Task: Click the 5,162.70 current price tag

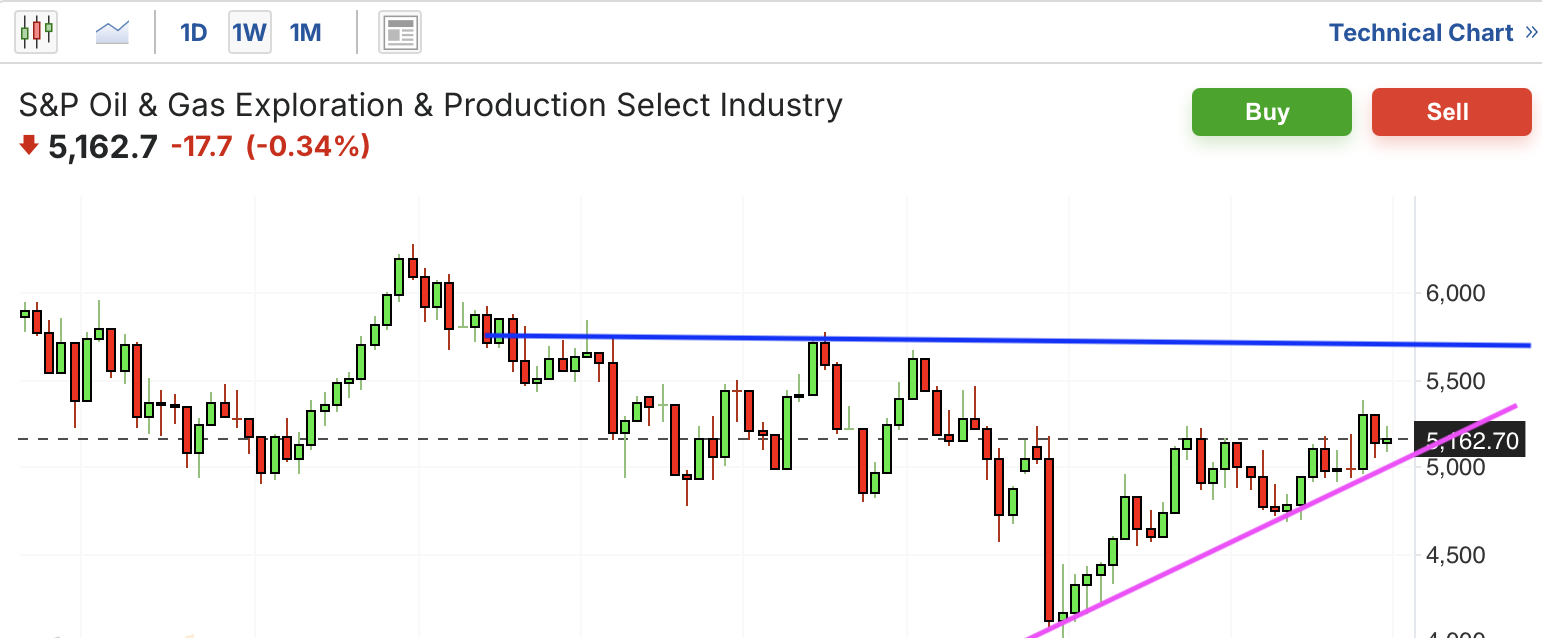Action: pos(1472,440)
